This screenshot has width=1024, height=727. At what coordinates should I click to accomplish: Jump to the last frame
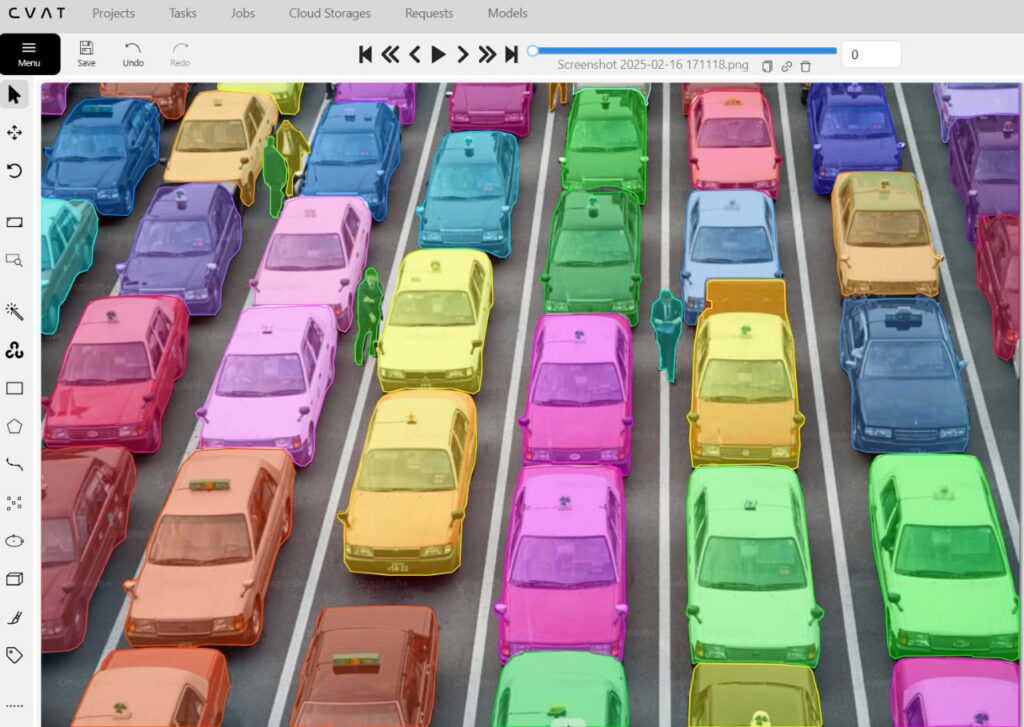(x=511, y=54)
